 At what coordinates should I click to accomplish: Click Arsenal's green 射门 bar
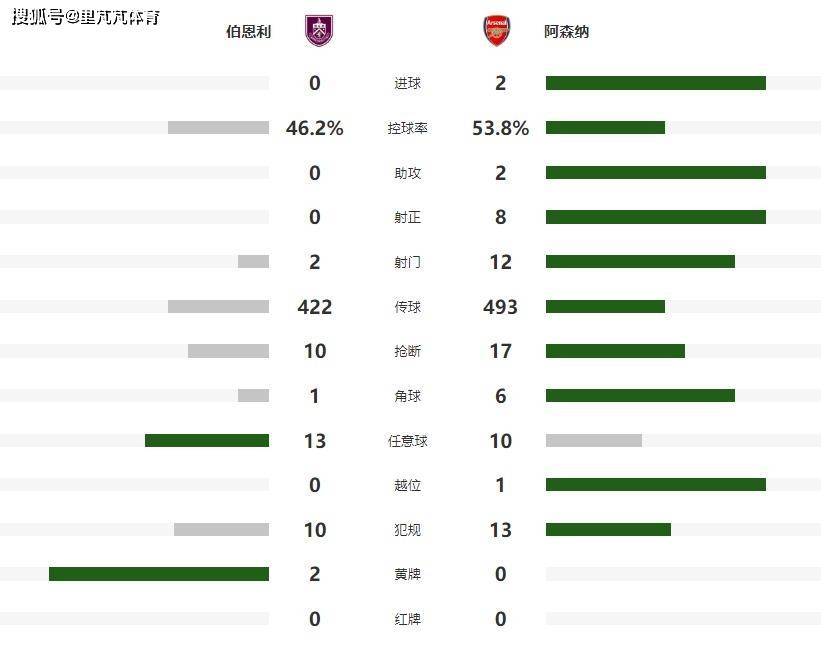[x=640, y=261]
